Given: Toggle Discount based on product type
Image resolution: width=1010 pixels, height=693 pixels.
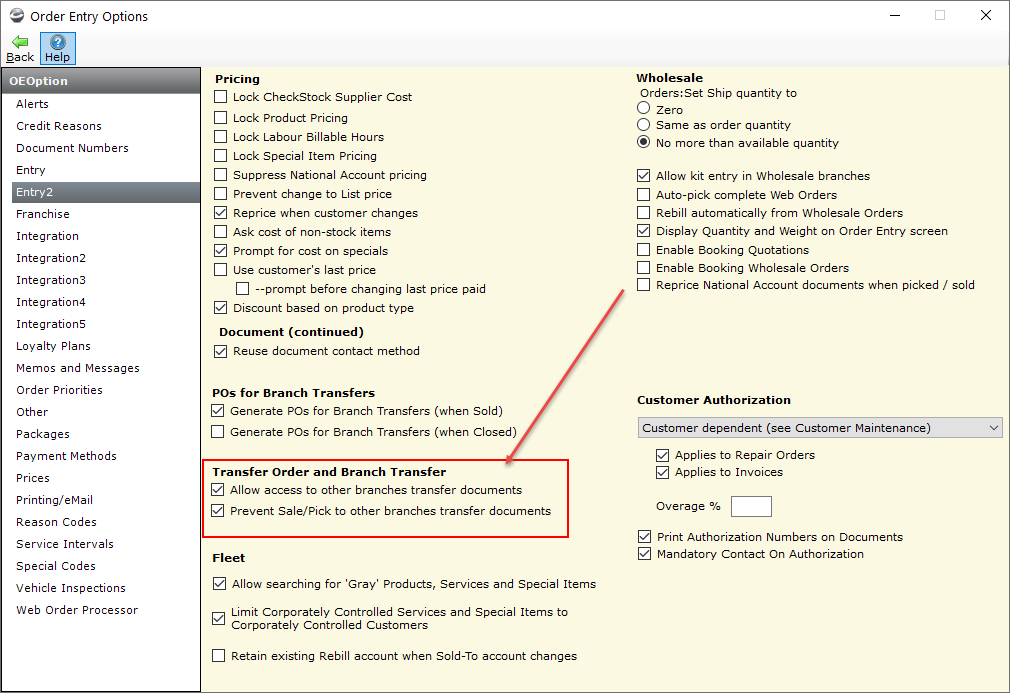Looking at the screenshot, I should (220, 308).
